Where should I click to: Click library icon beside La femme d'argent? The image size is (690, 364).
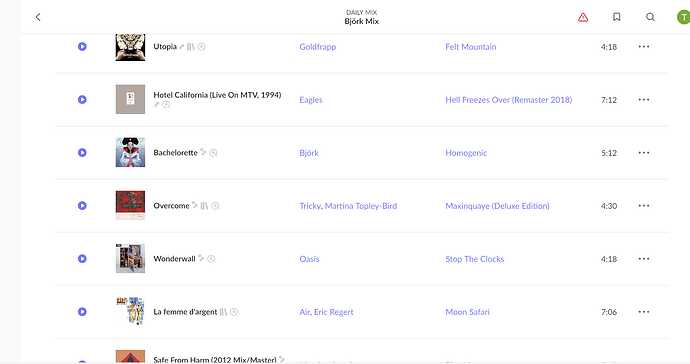click(223, 312)
